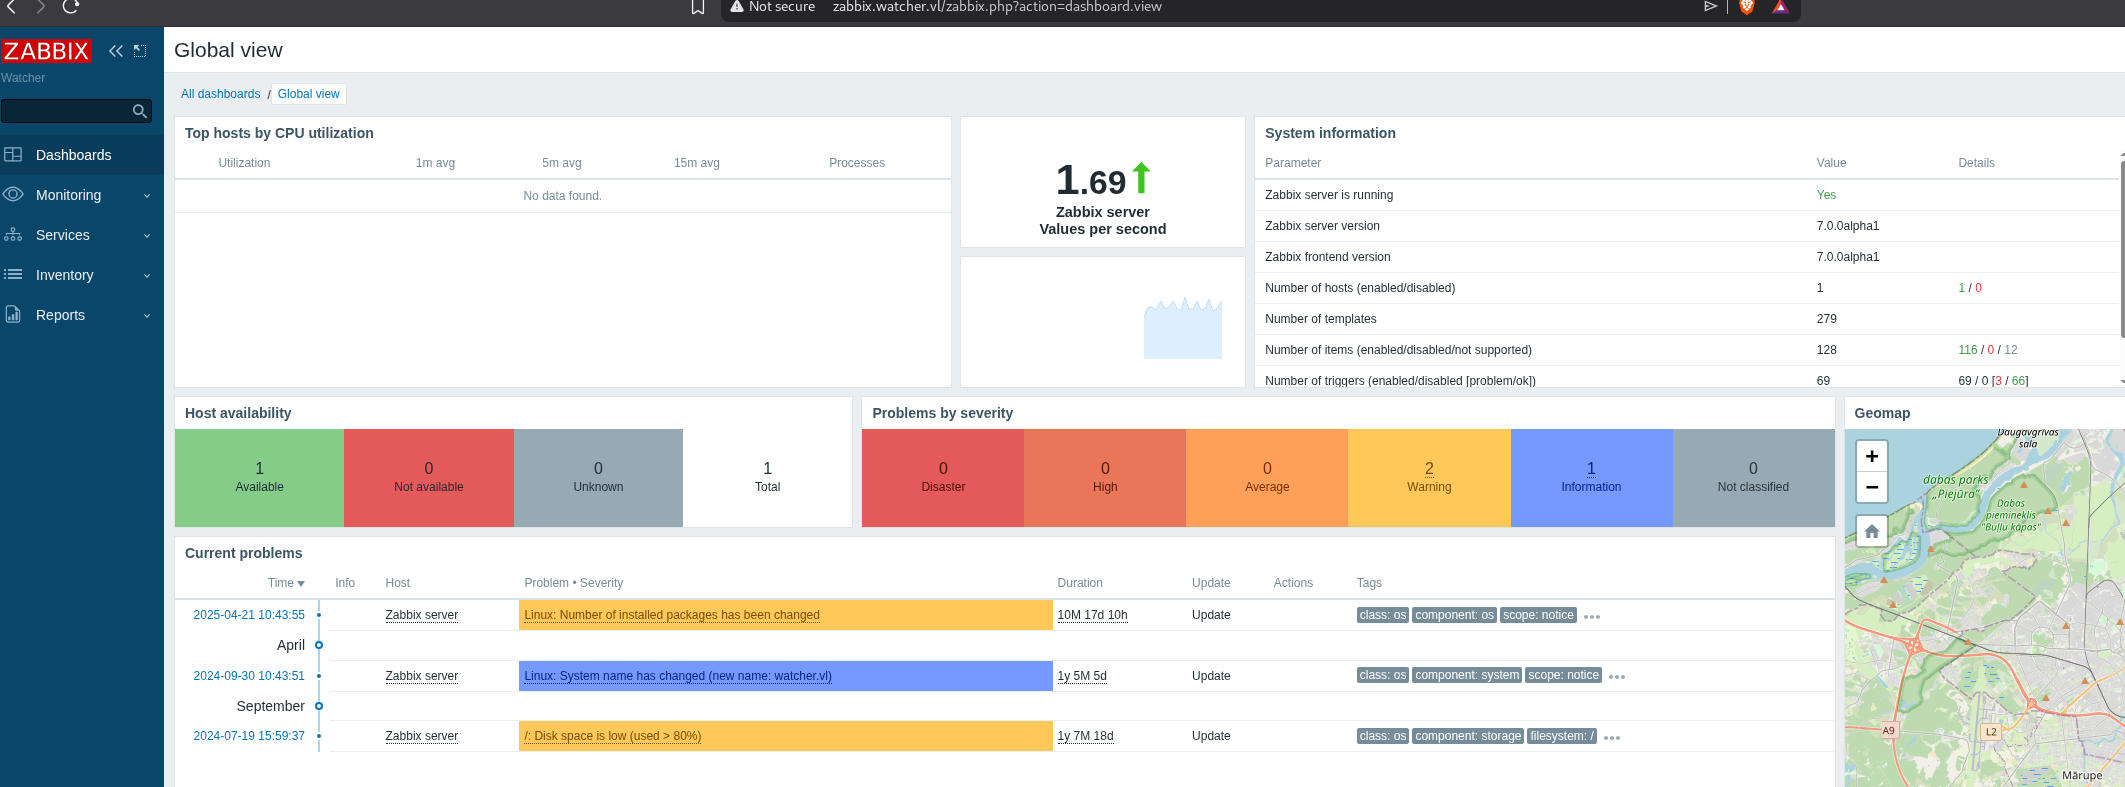Show more tags for System name changed problem

[1617, 677]
